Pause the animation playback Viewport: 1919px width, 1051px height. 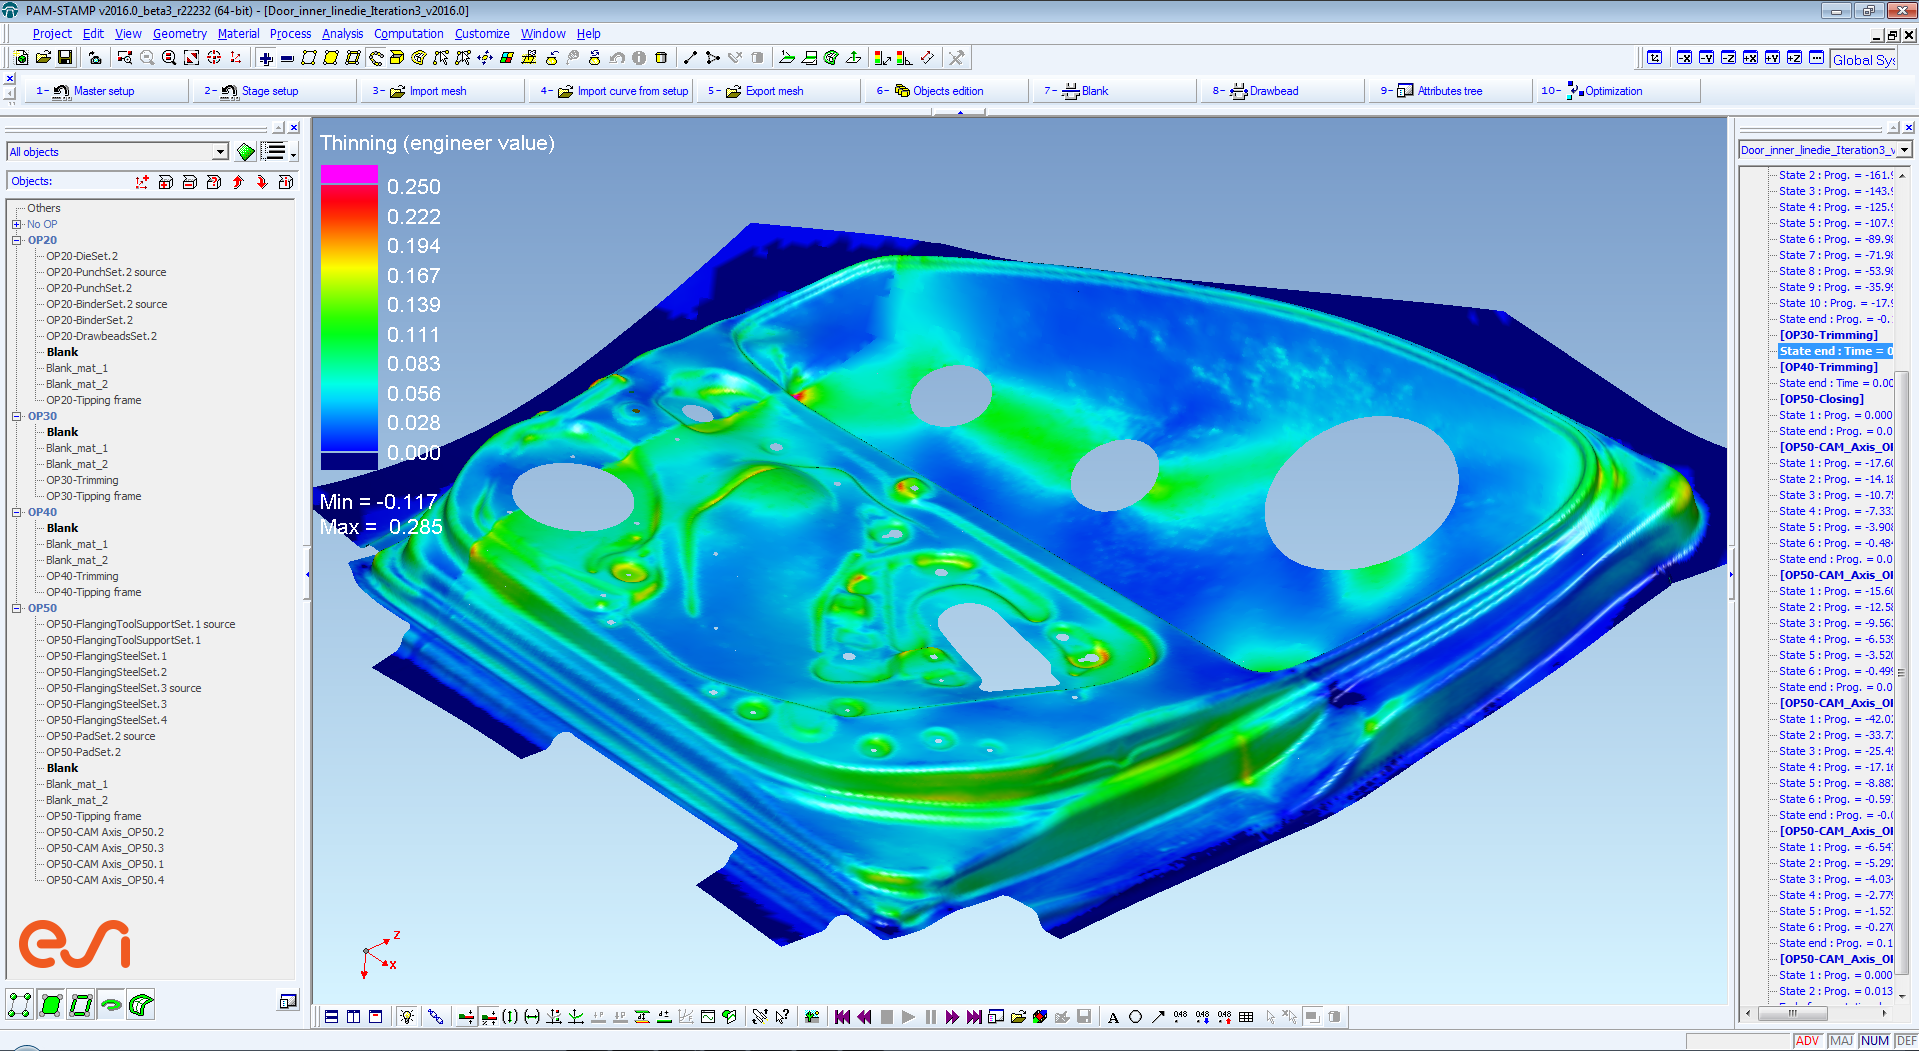(x=931, y=1017)
